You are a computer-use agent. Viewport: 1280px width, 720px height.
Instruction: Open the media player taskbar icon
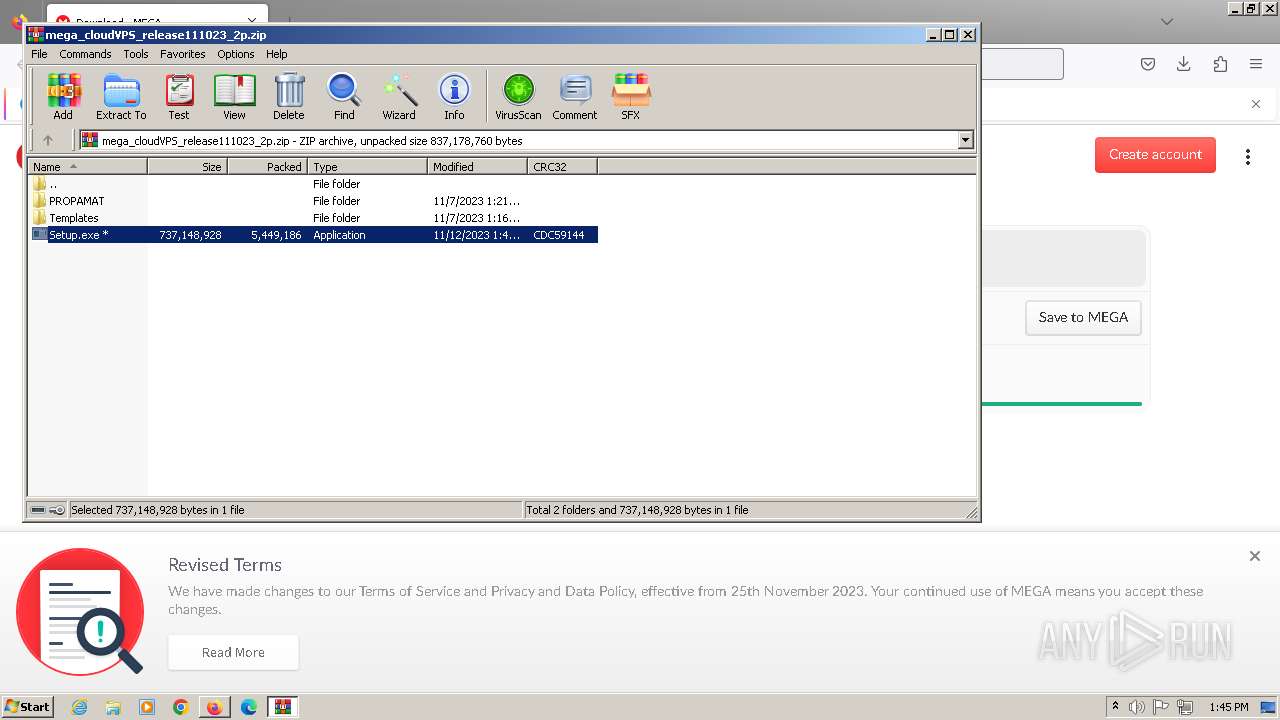pos(147,707)
